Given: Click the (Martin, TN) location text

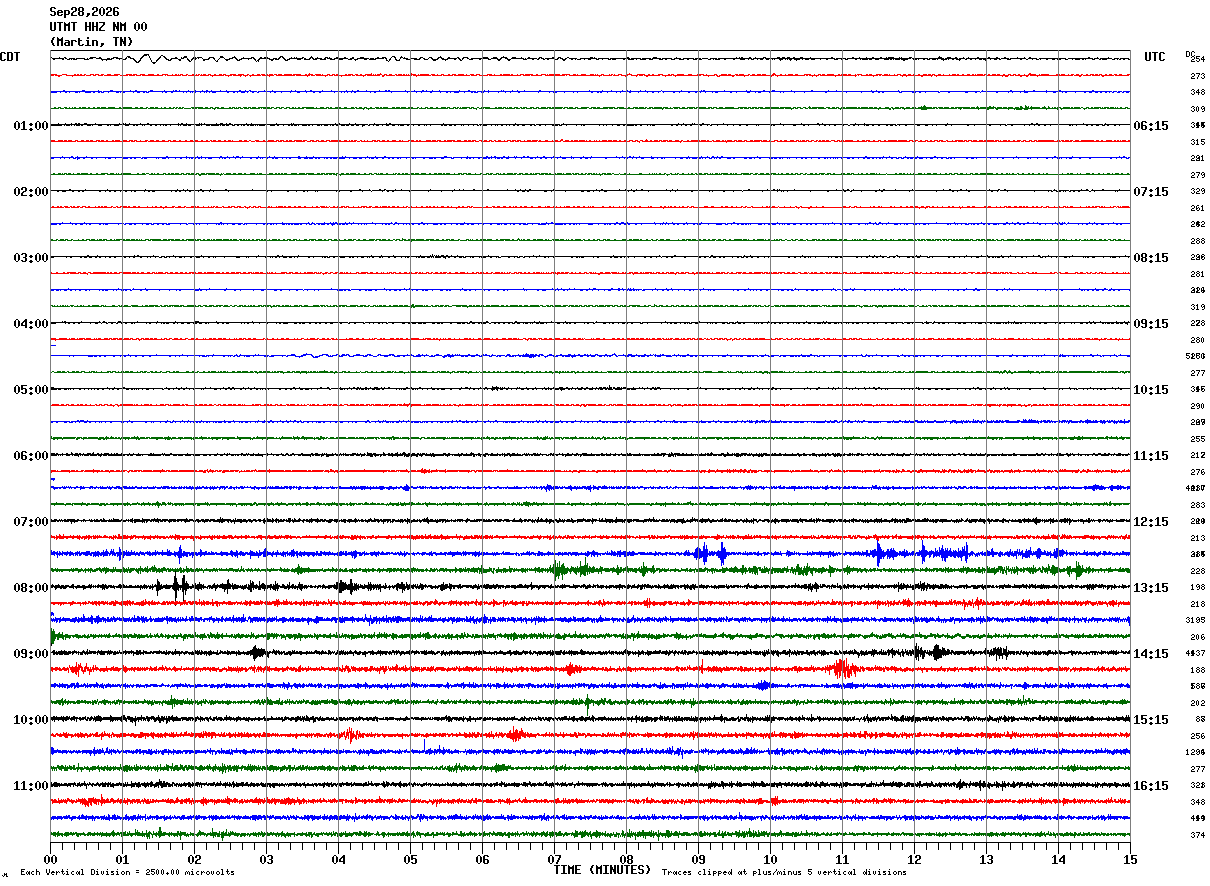Looking at the screenshot, I should coord(91,42).
